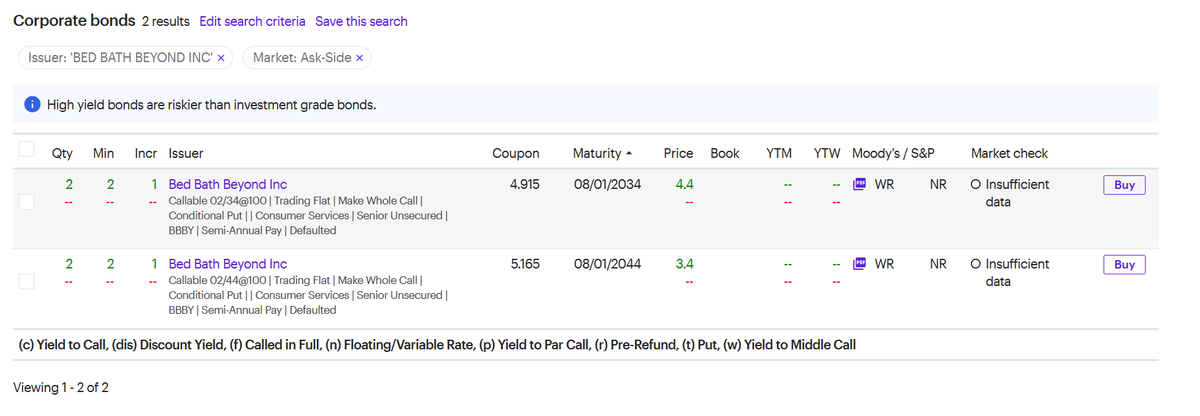
Task: Sort the table by Maturity column
Action: coord(597,153)
